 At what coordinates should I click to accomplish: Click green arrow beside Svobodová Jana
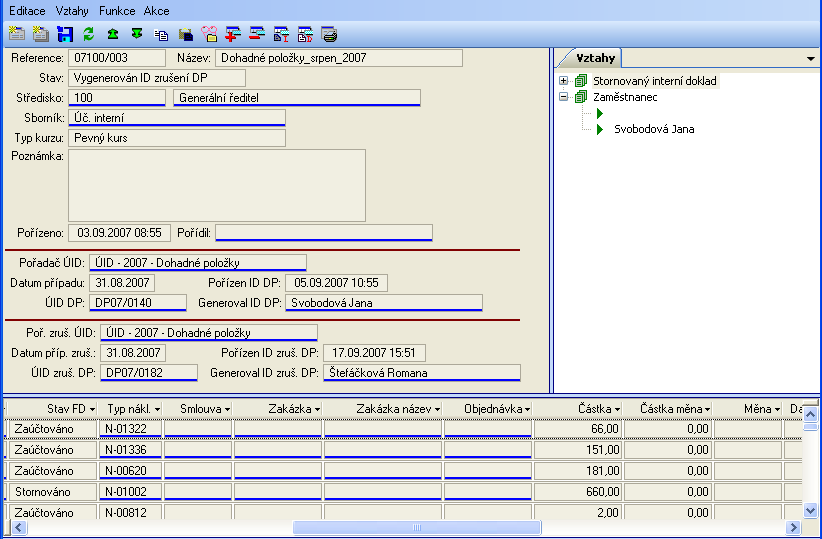(600, 129)
